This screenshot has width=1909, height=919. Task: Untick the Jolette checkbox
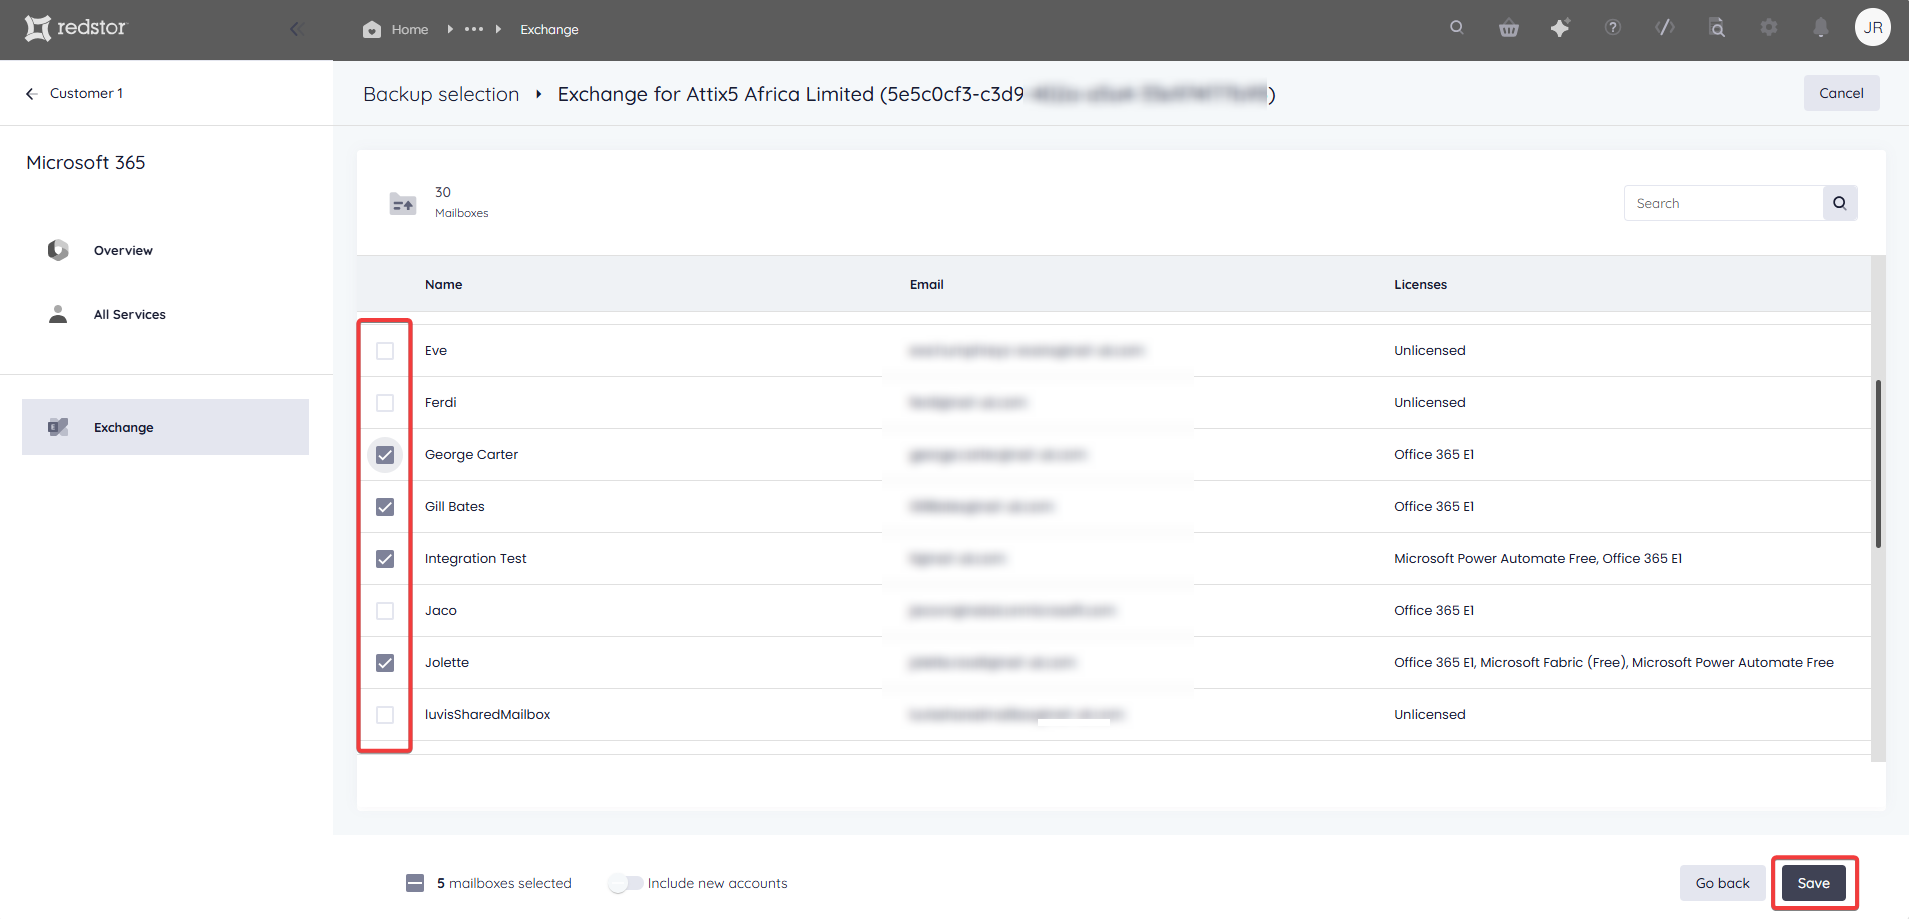point(385,663)
